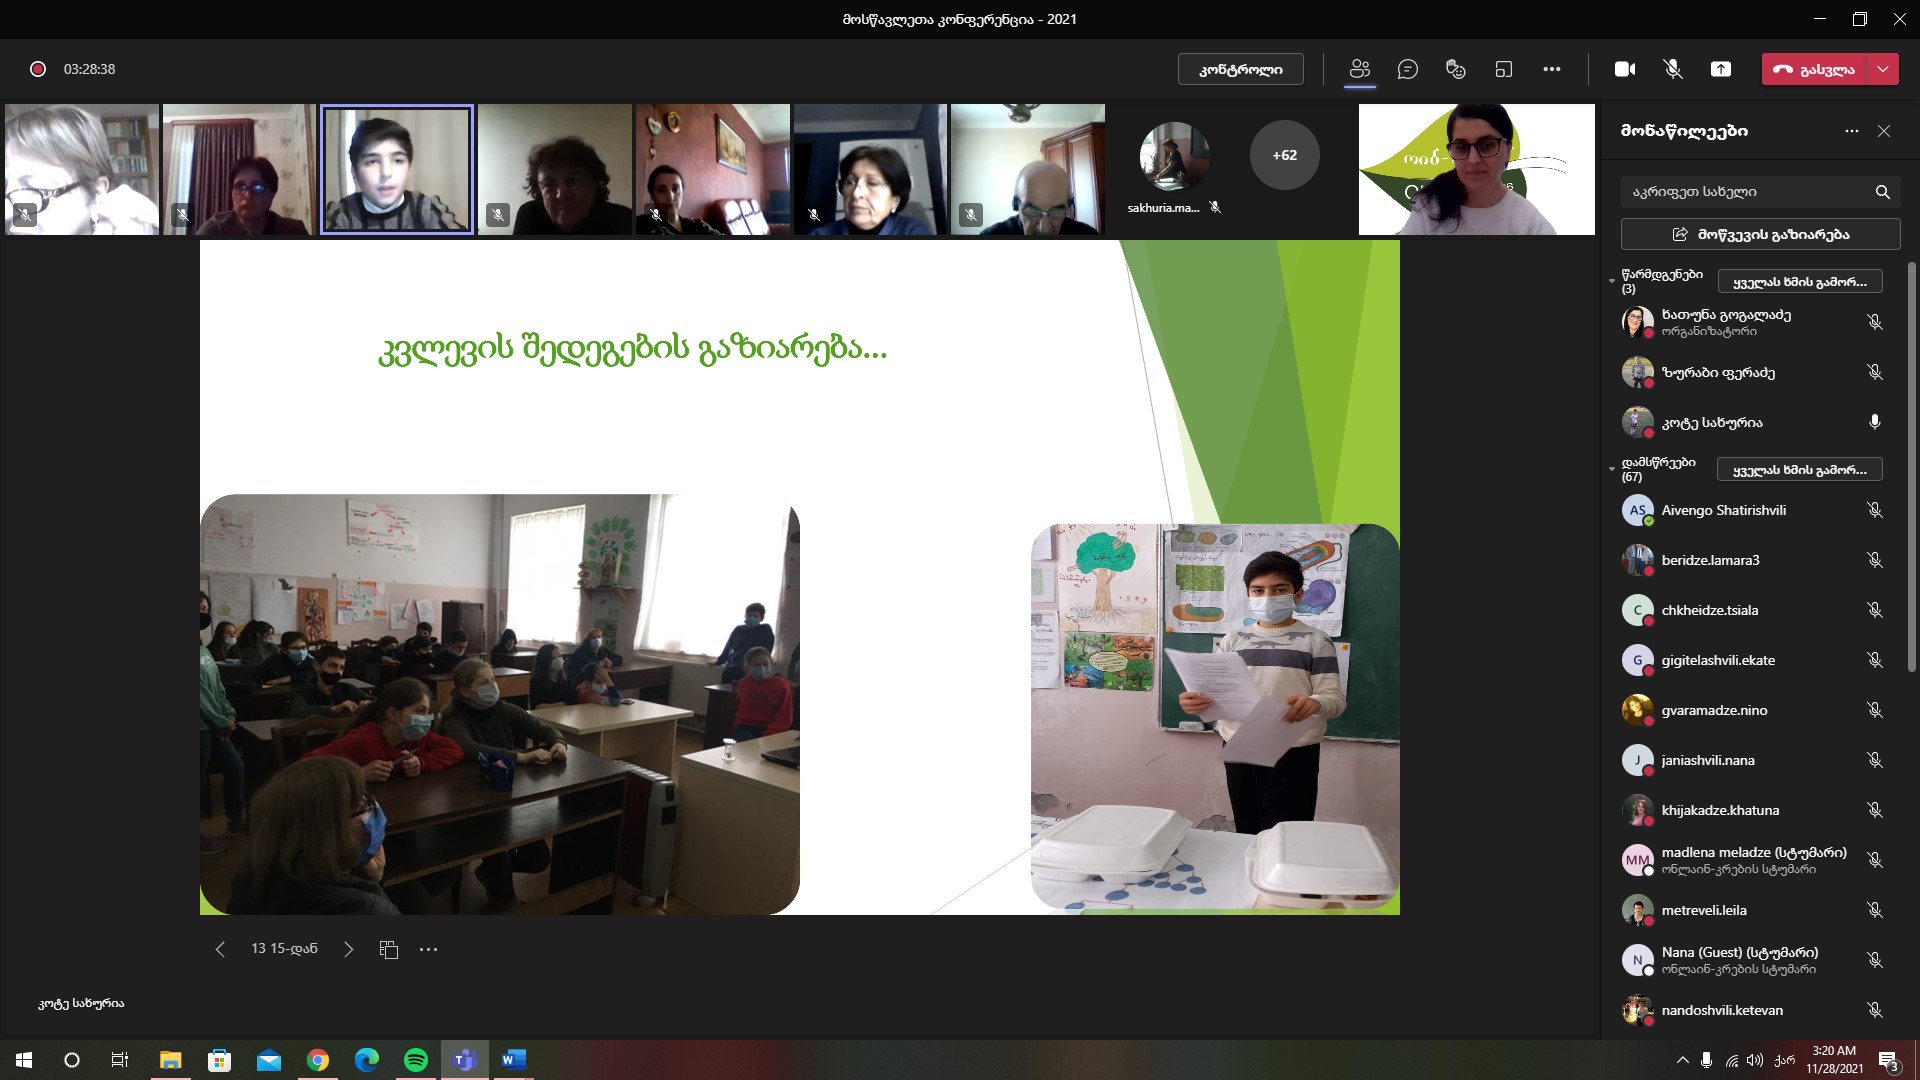Click mic icon for metreveli.leila
The image size is (1920, 1080).
click(x=1875, y=910)
